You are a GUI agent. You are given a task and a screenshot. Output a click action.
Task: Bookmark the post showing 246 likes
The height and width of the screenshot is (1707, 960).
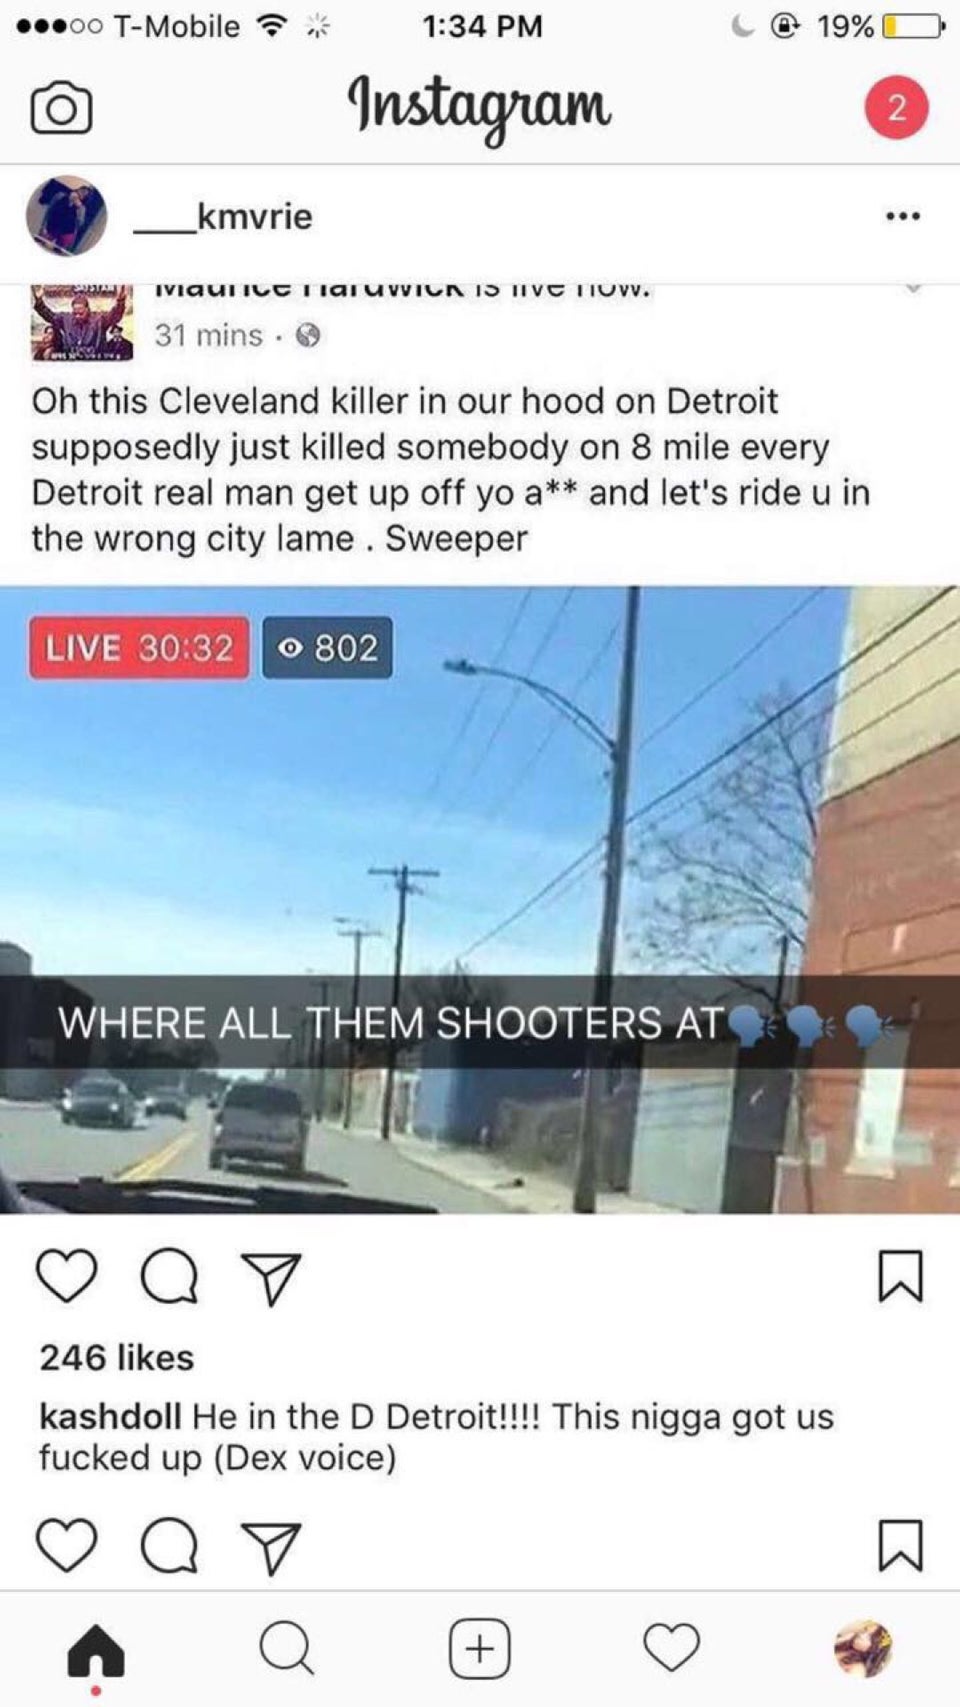[900, 1276]
